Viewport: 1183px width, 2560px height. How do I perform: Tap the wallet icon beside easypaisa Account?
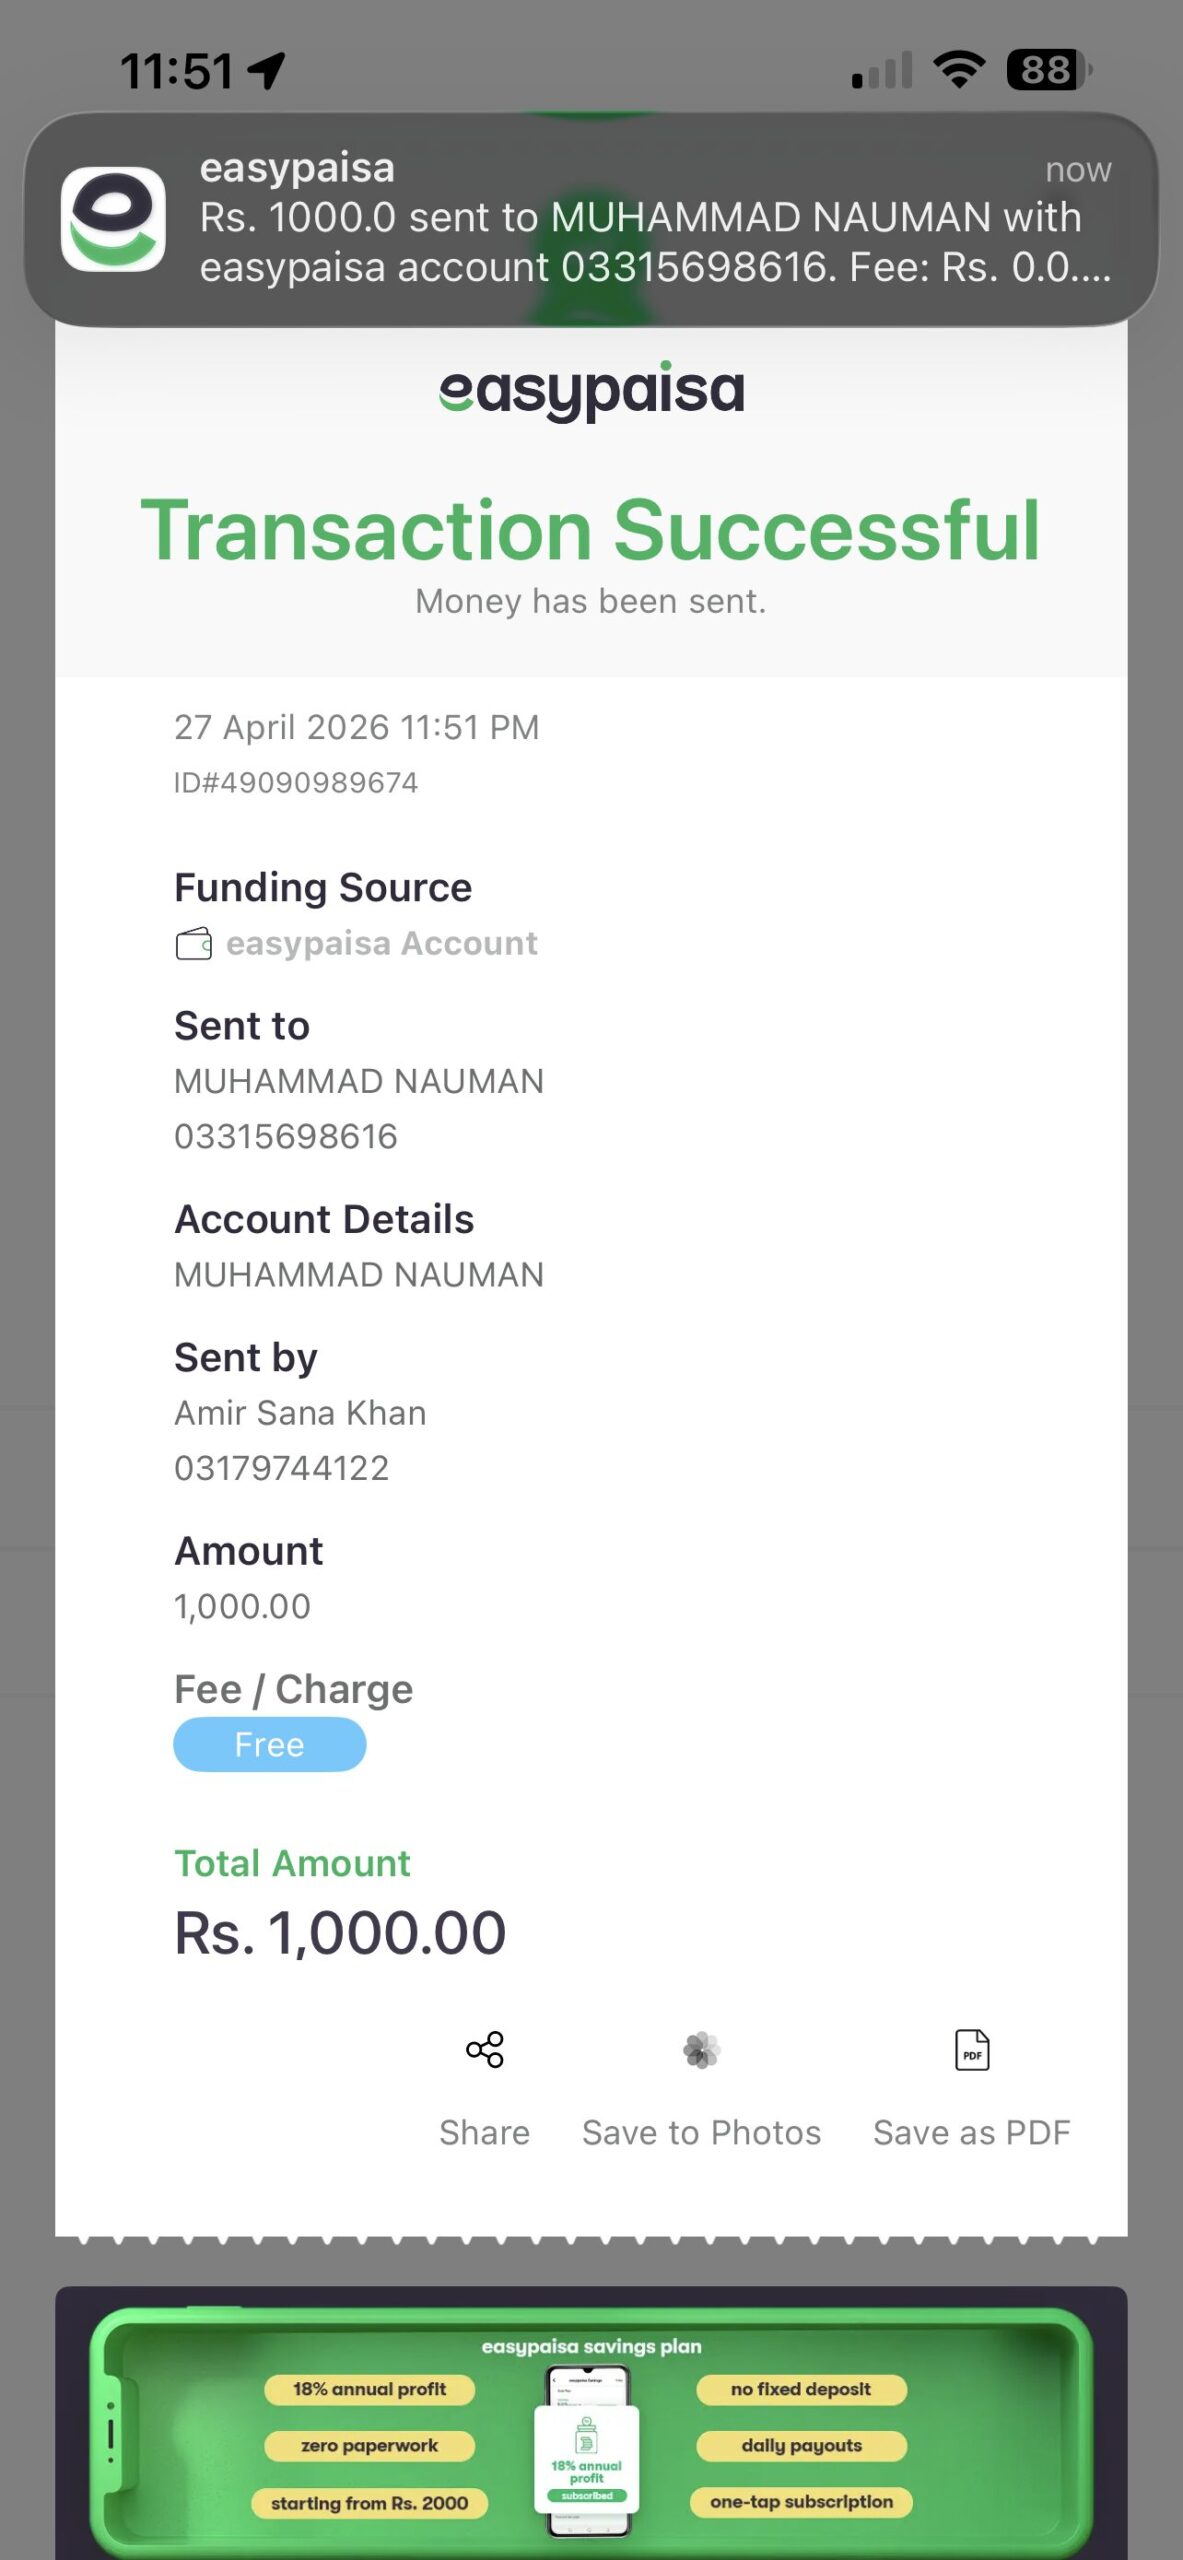(x=193, y=944)
